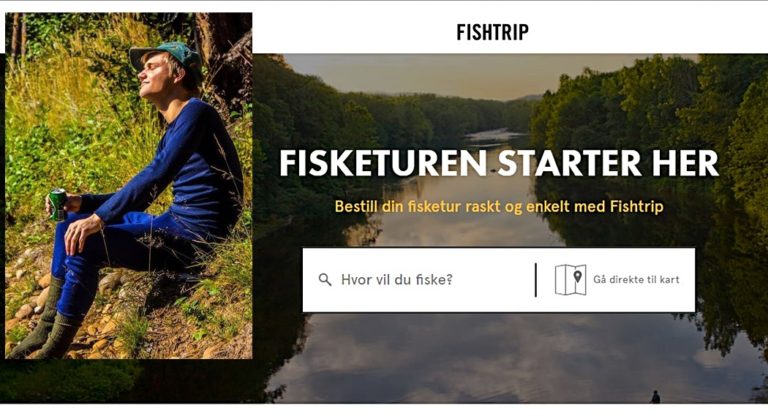Click the wading angler silhouette in the river
768x419 pixels.
point(655,397)
